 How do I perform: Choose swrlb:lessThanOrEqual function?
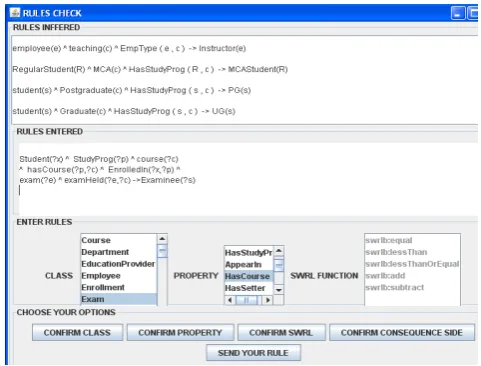click(x=412, y=264)
